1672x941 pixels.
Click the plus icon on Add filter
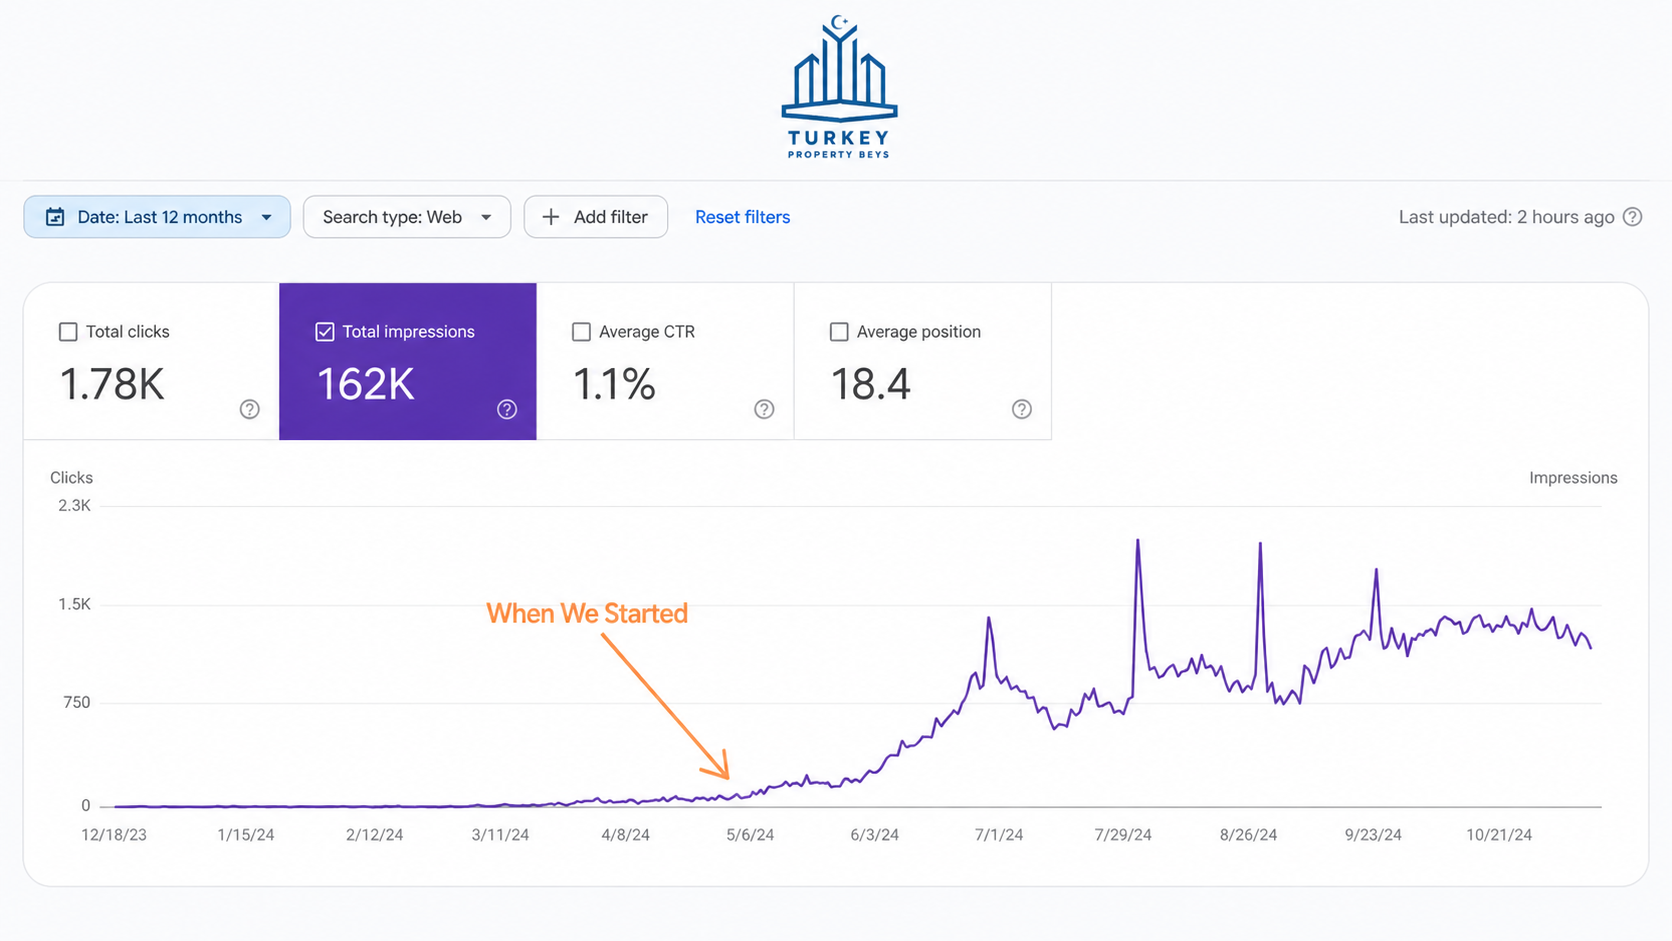click(550, 217)
